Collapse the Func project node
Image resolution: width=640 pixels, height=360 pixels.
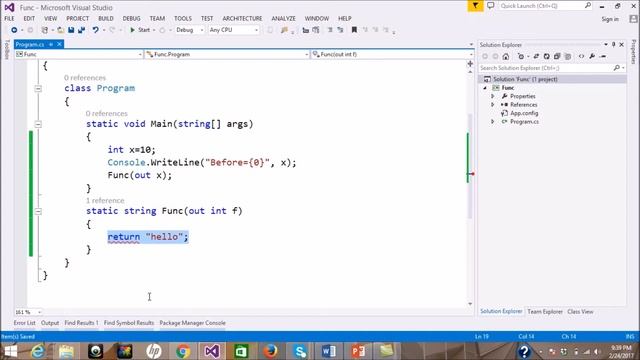(x=485, y=88)
